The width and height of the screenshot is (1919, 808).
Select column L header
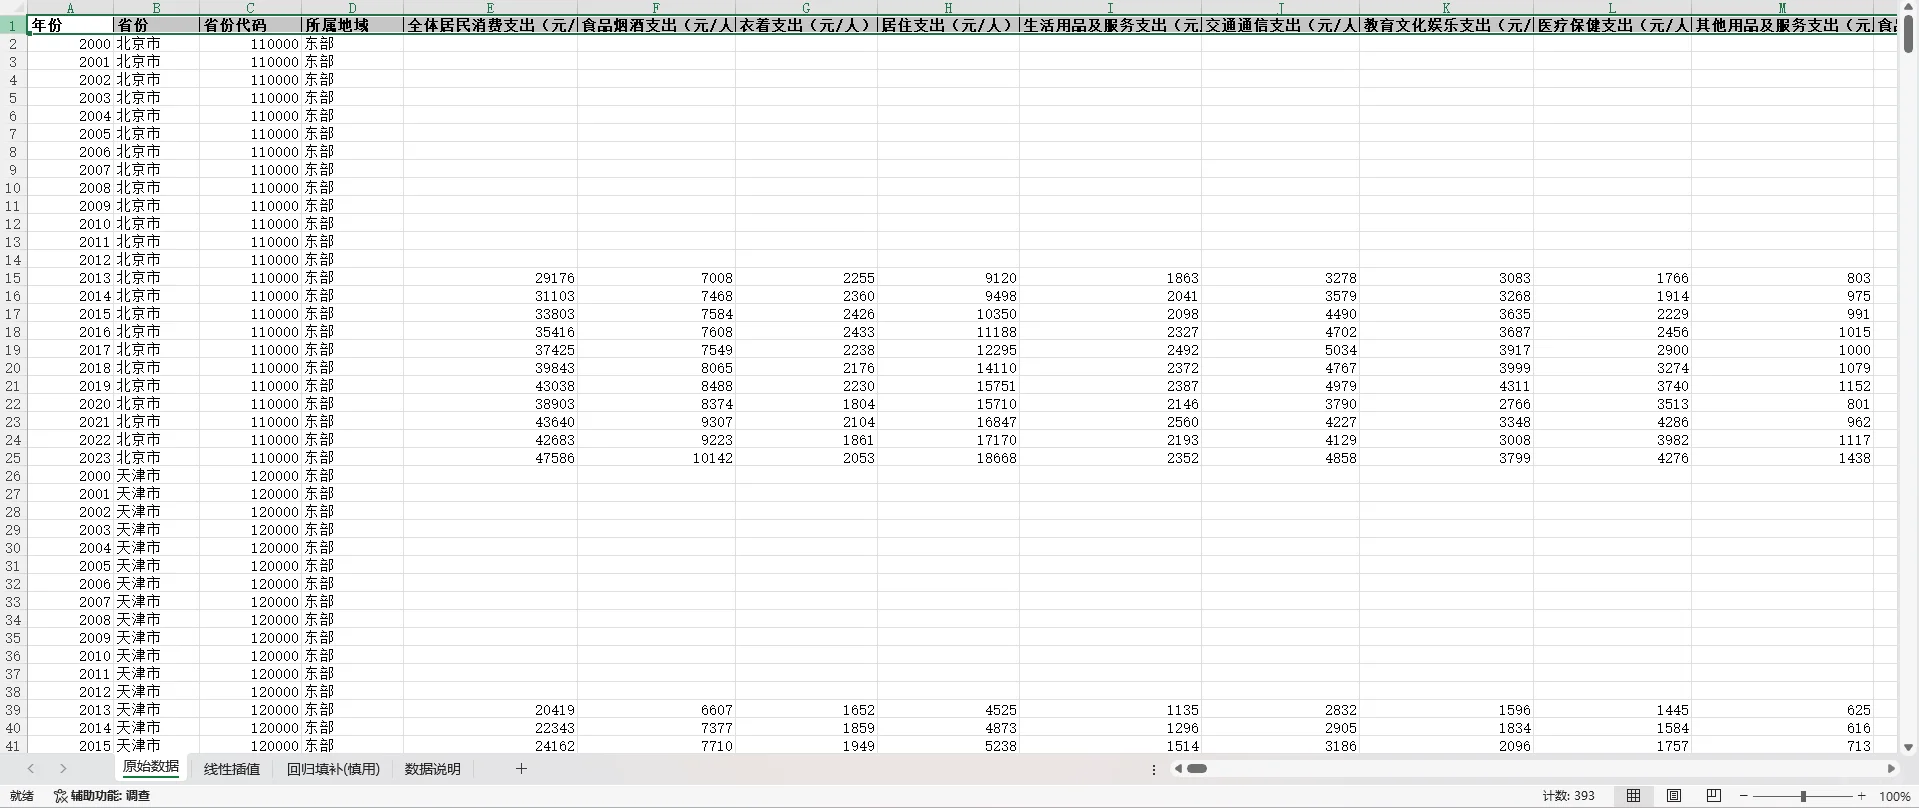click(1612, 8)
